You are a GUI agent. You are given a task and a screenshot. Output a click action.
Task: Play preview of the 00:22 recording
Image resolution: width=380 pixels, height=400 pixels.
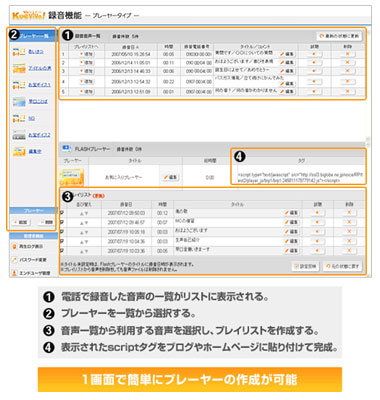click(x=314, y=82)
